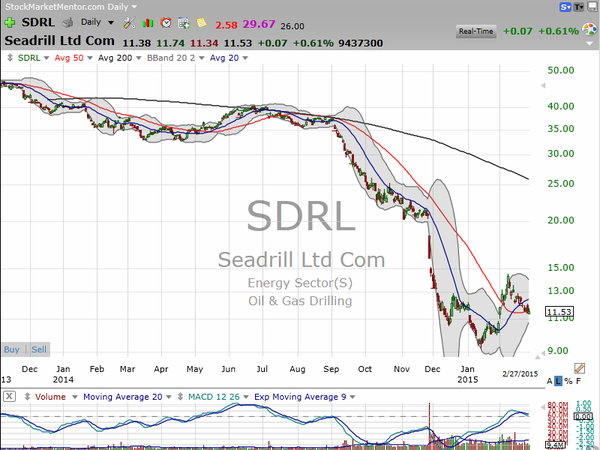Click the Sep month axis label

pos(331,369)
